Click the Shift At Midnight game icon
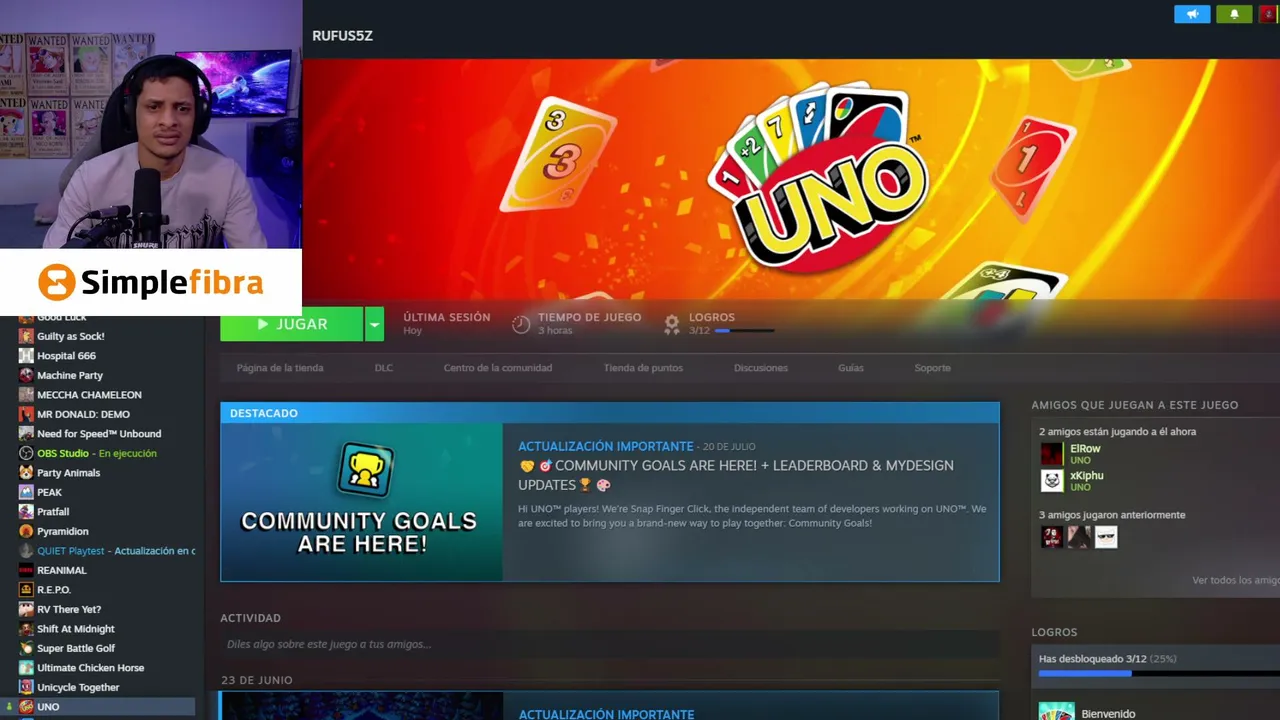 (x=26, y=629)
